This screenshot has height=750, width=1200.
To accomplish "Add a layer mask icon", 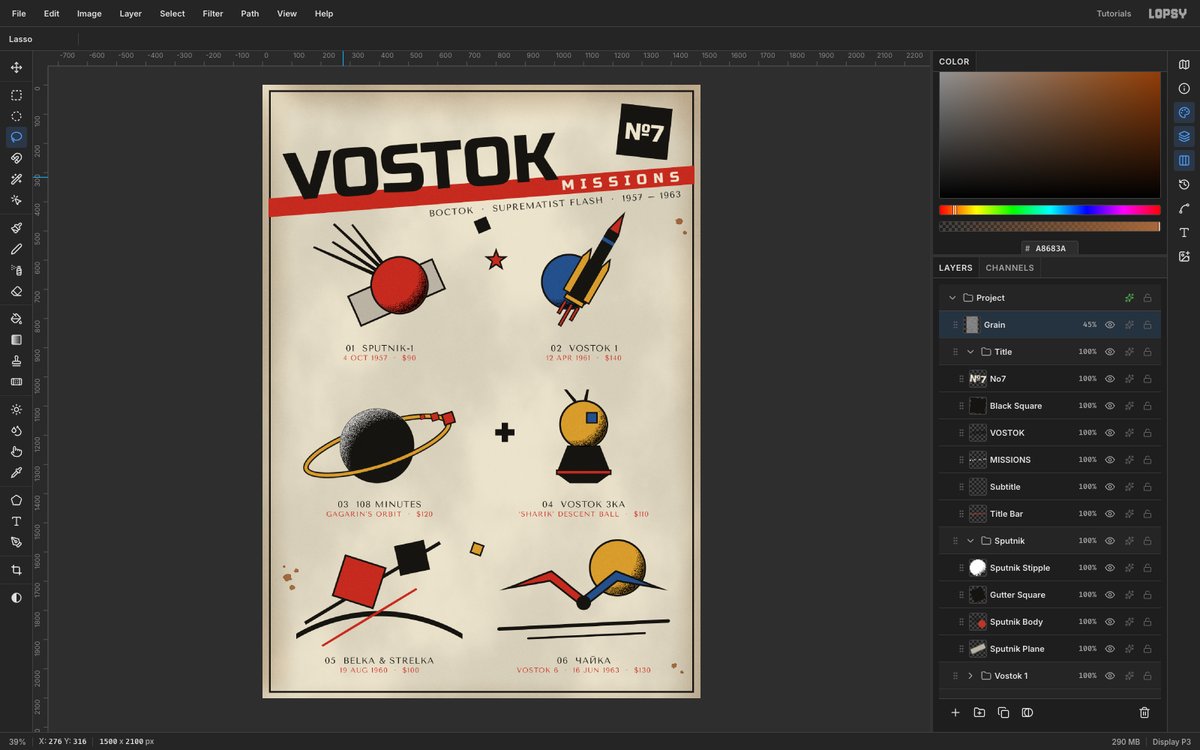I will click(x=1027, y=713).
